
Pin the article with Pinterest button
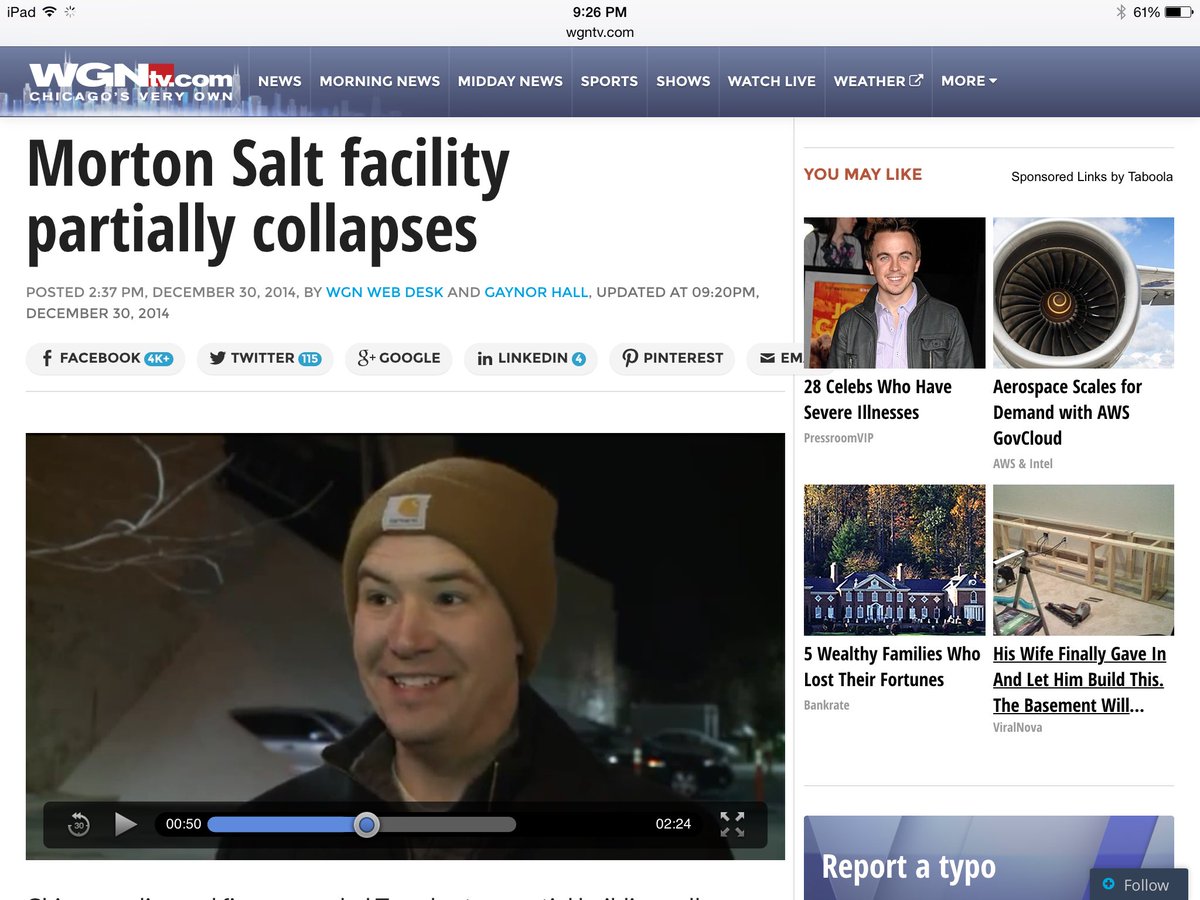pos(672,358)
